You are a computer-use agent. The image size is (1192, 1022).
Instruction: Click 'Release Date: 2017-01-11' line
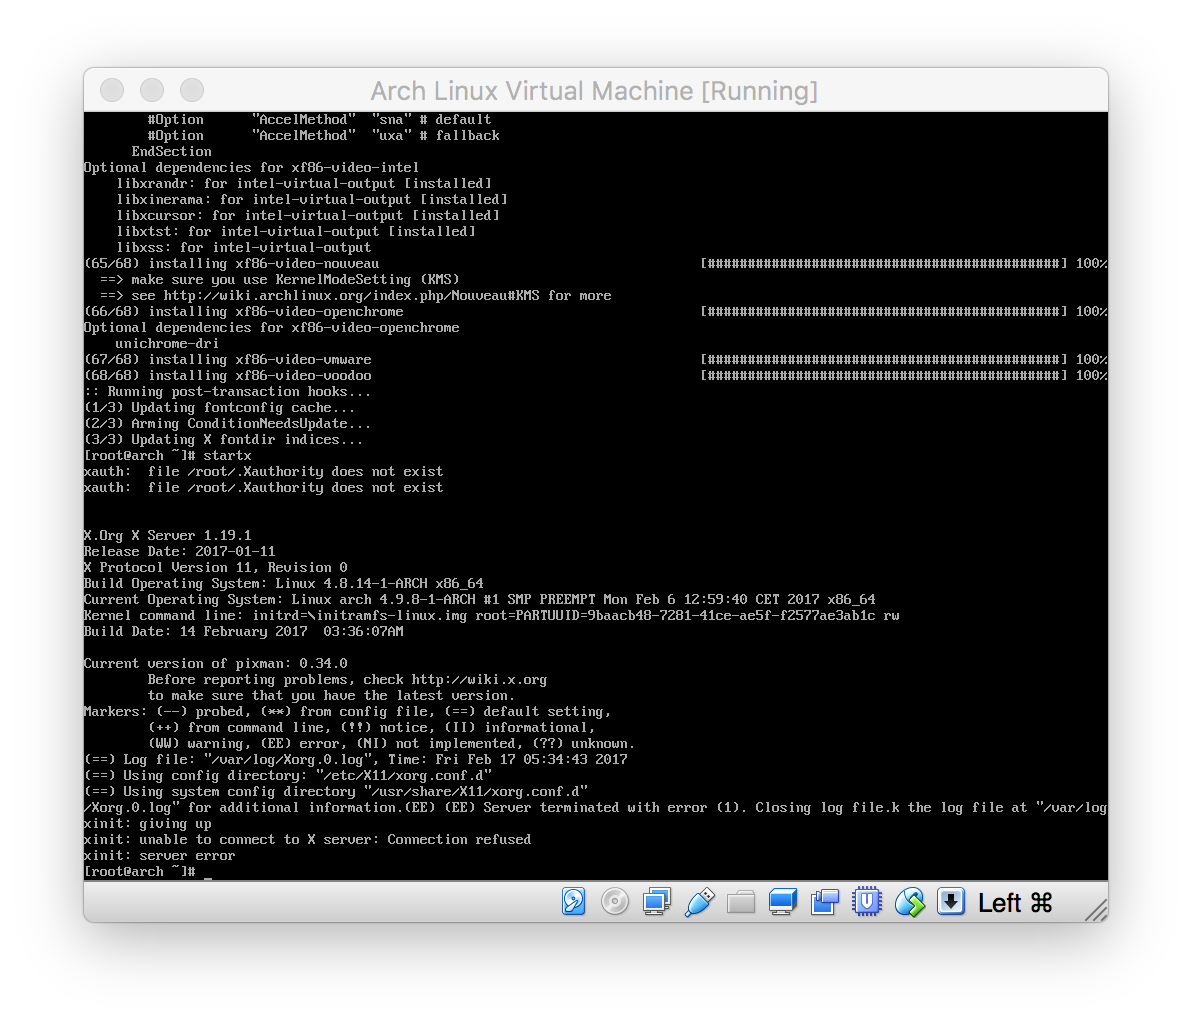click(179, 551)
